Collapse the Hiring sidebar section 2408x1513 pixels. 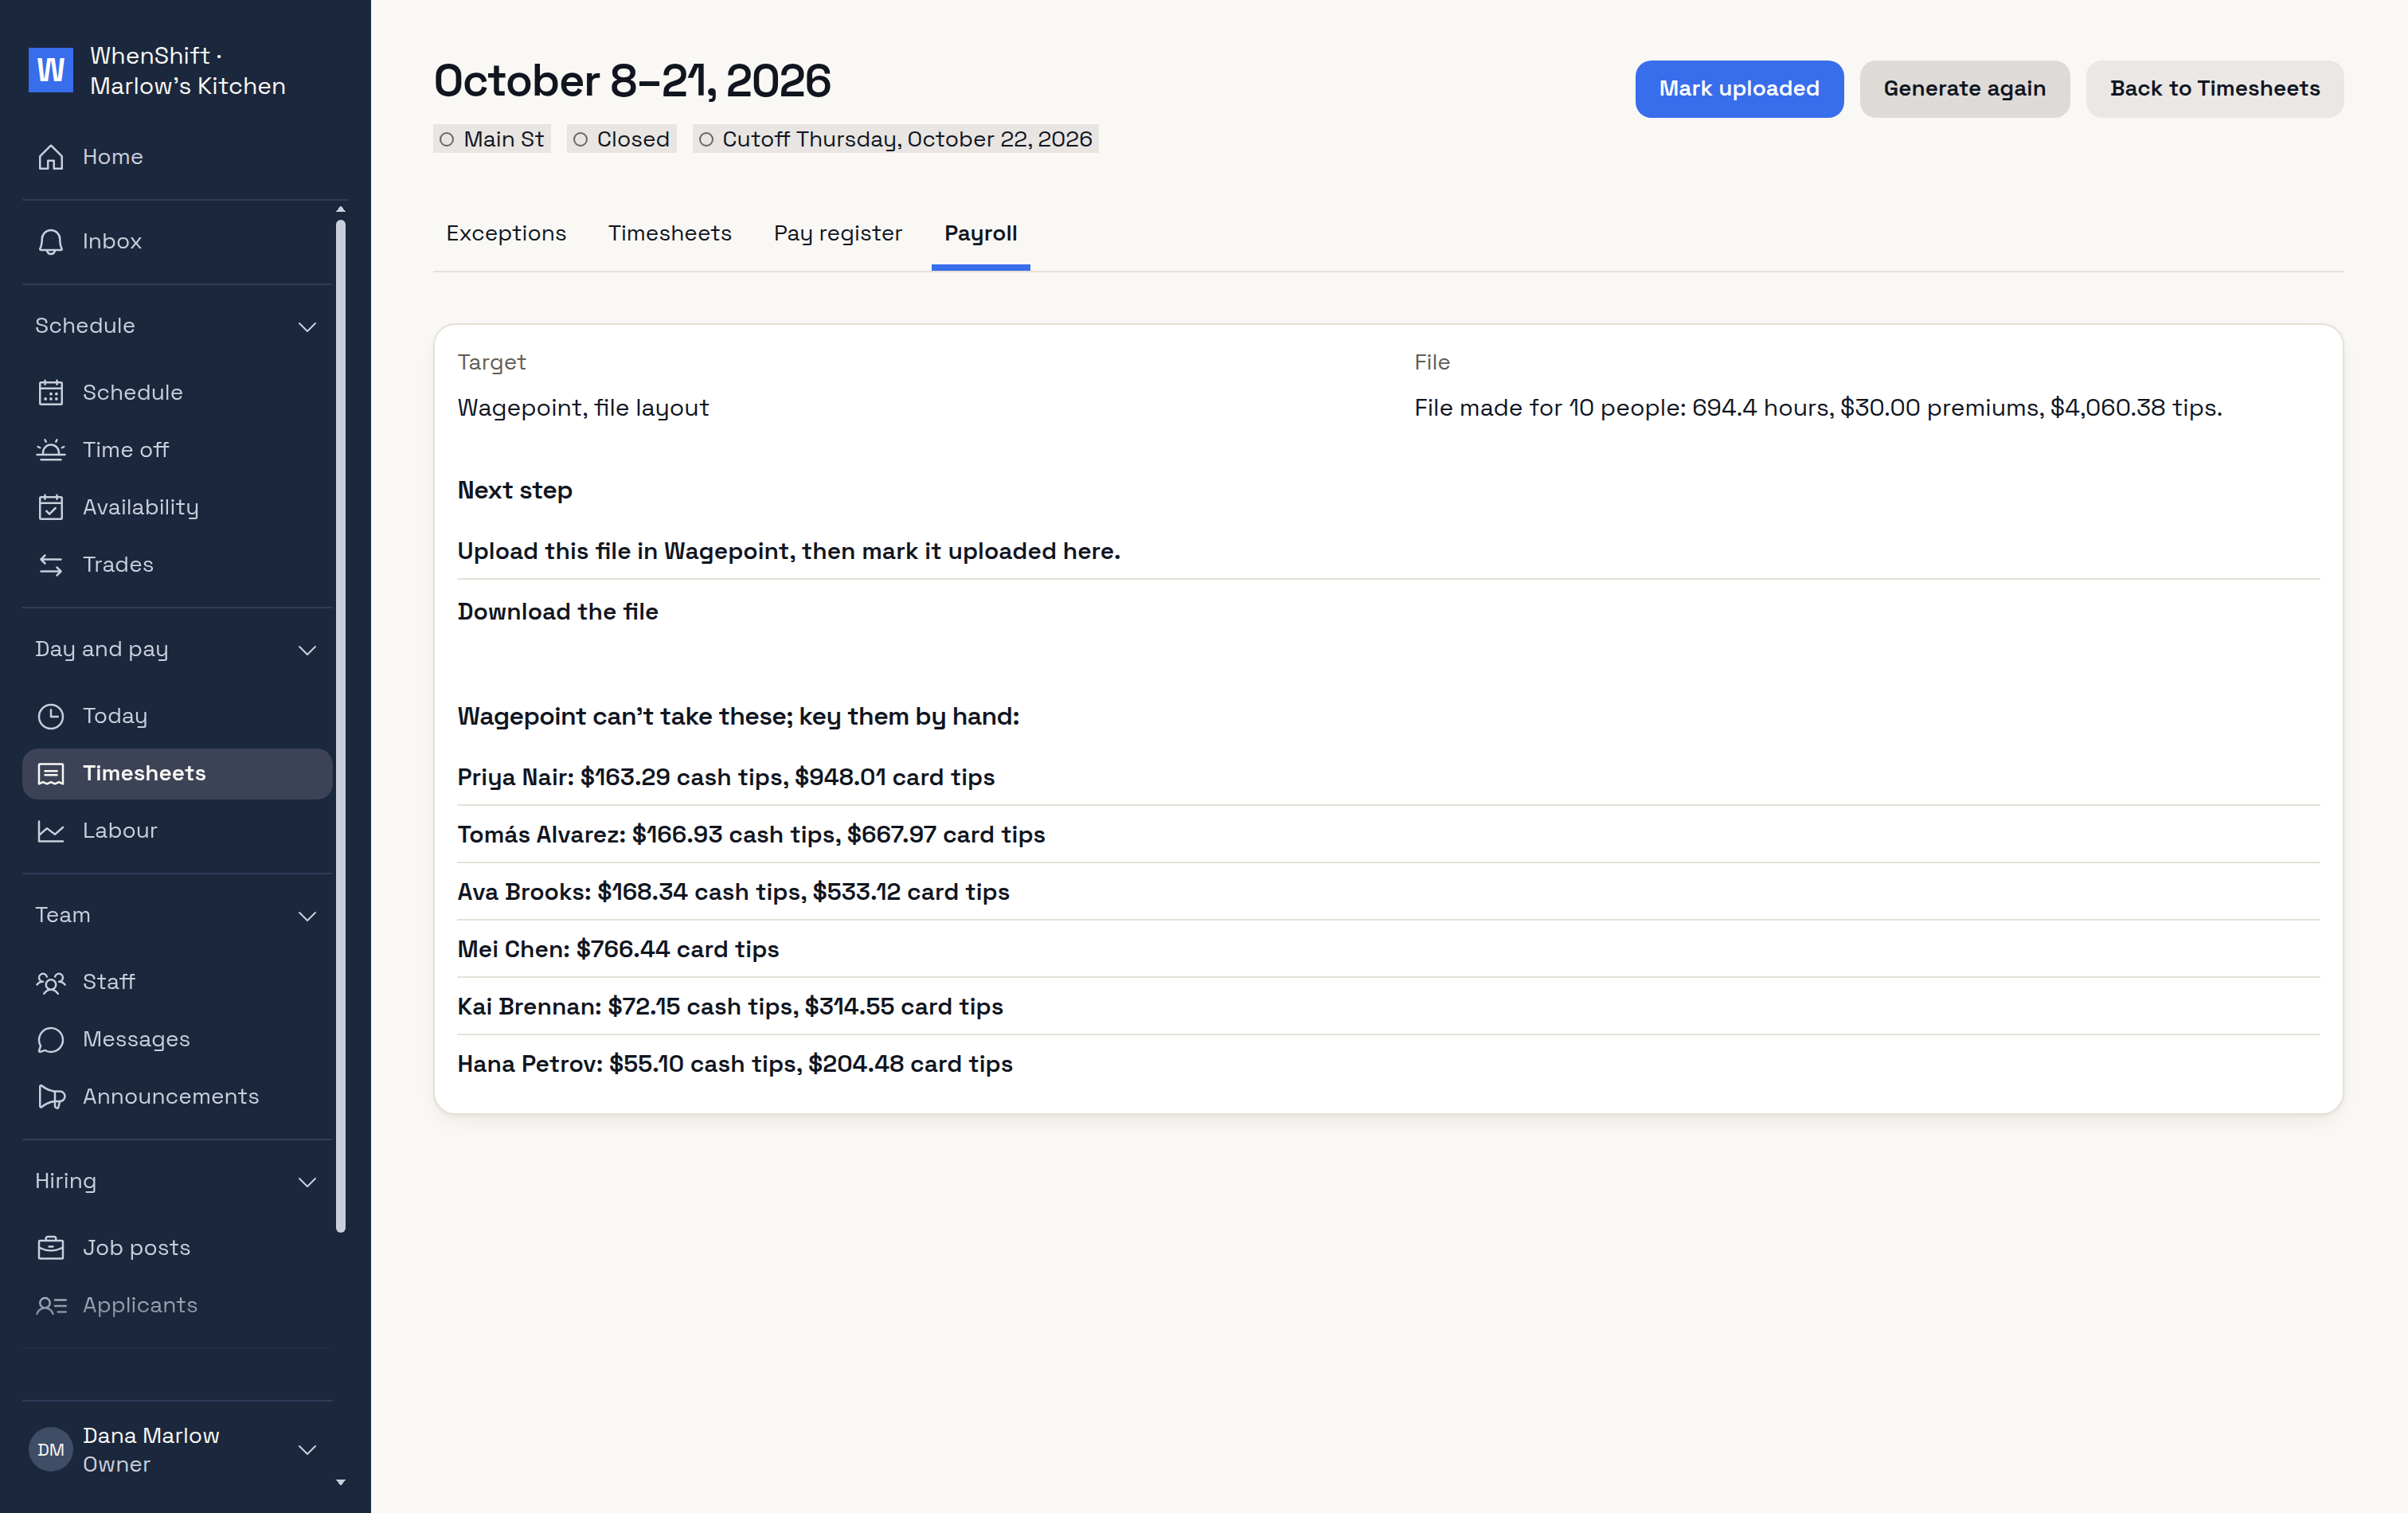[307, 1182]
